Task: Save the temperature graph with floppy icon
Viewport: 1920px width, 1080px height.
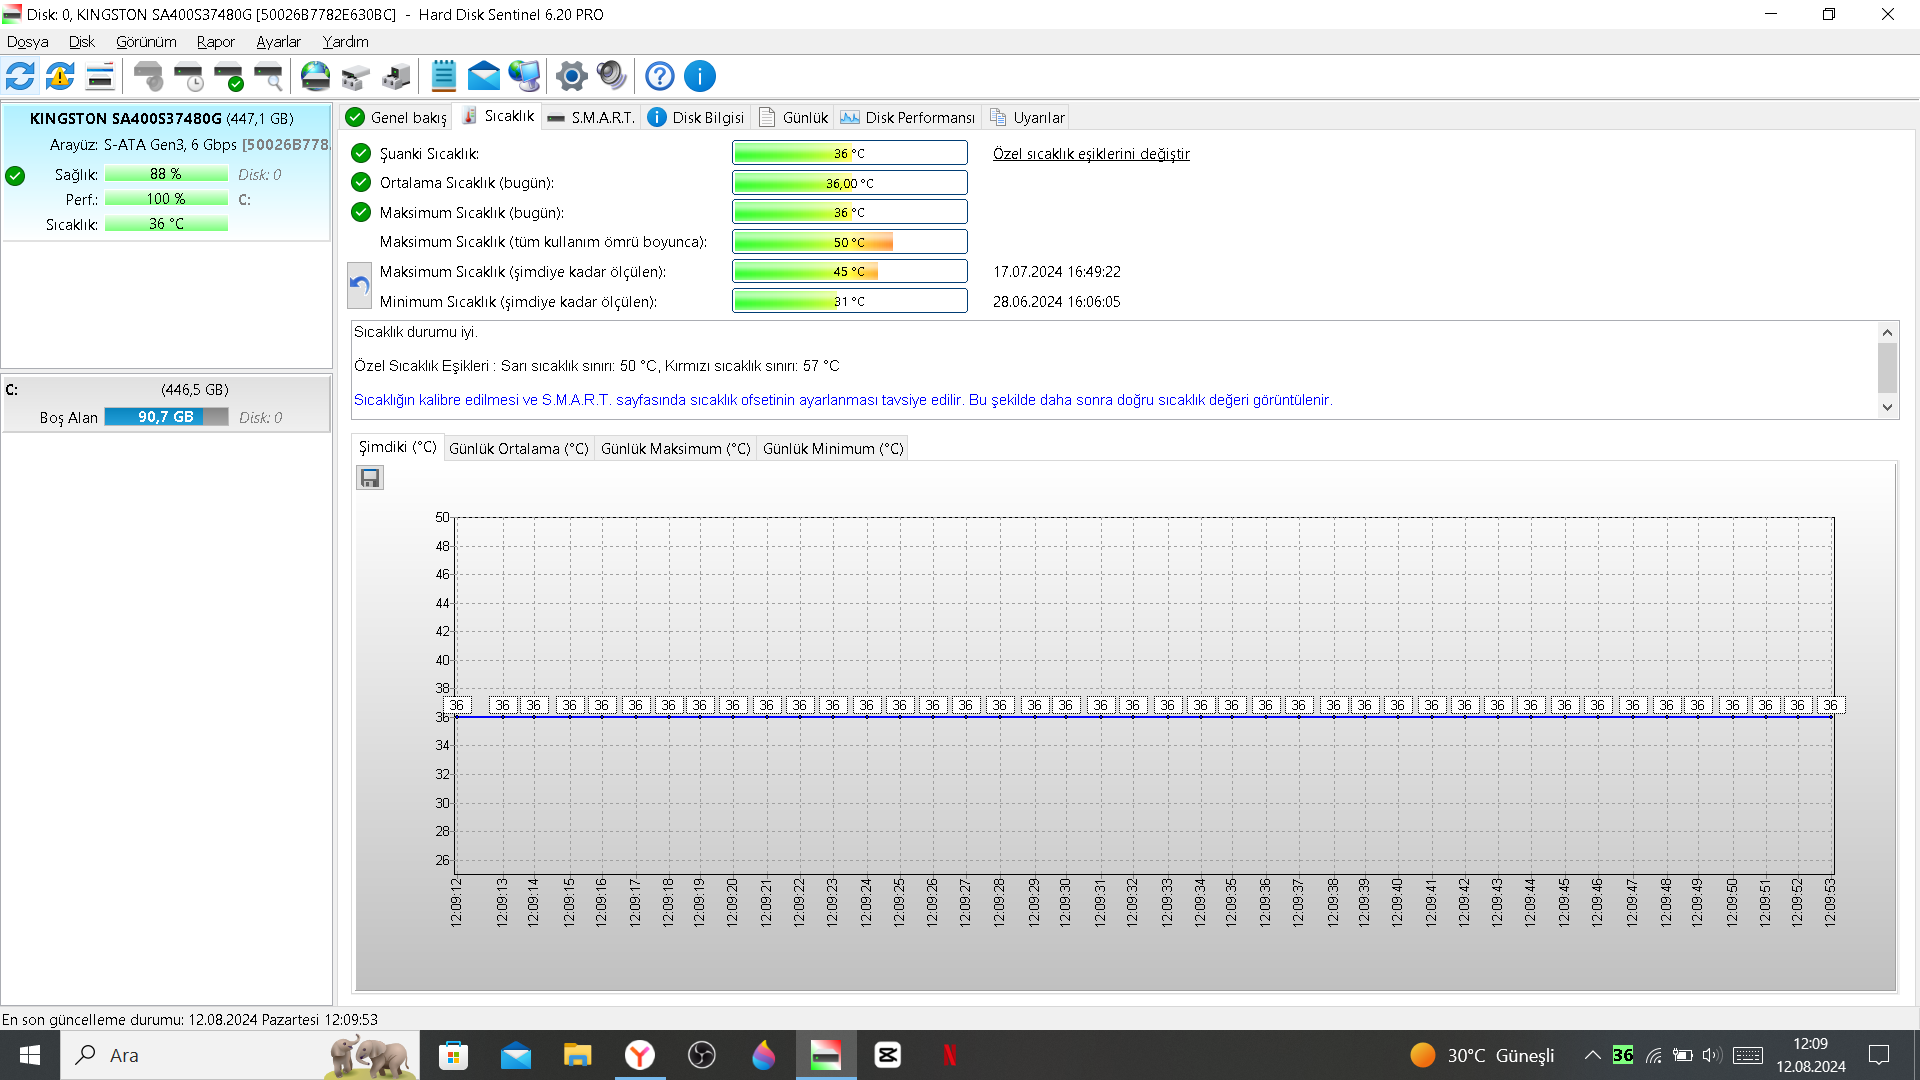Action: (370, 478)
